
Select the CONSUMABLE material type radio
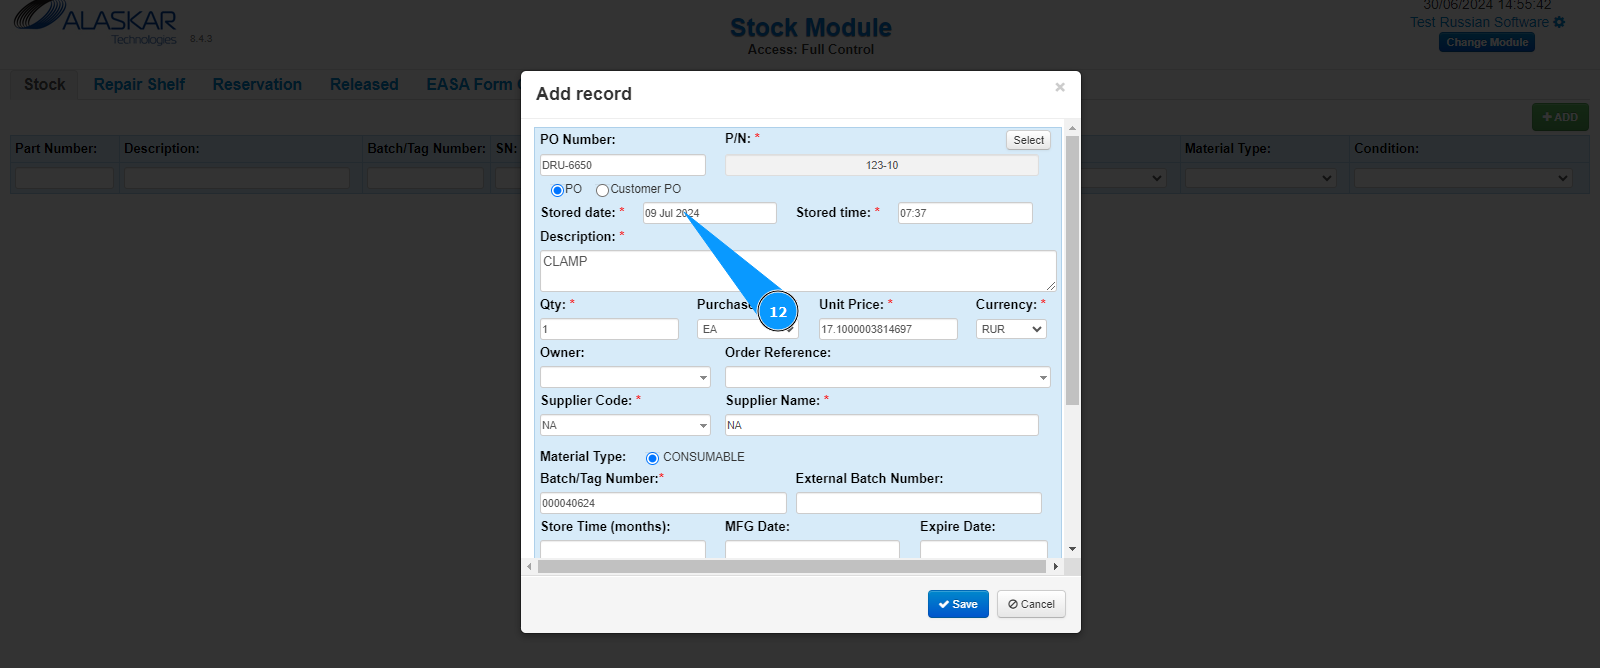(x=652, y=458)
